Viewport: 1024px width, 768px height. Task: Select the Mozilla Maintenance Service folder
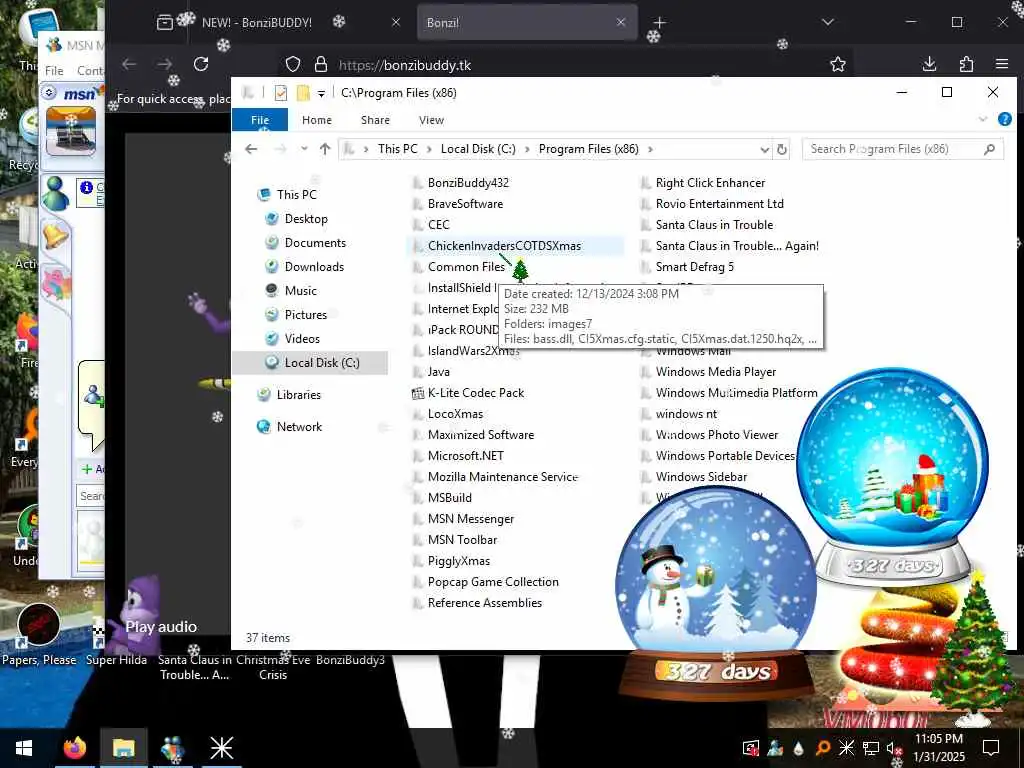click(503, 477)
